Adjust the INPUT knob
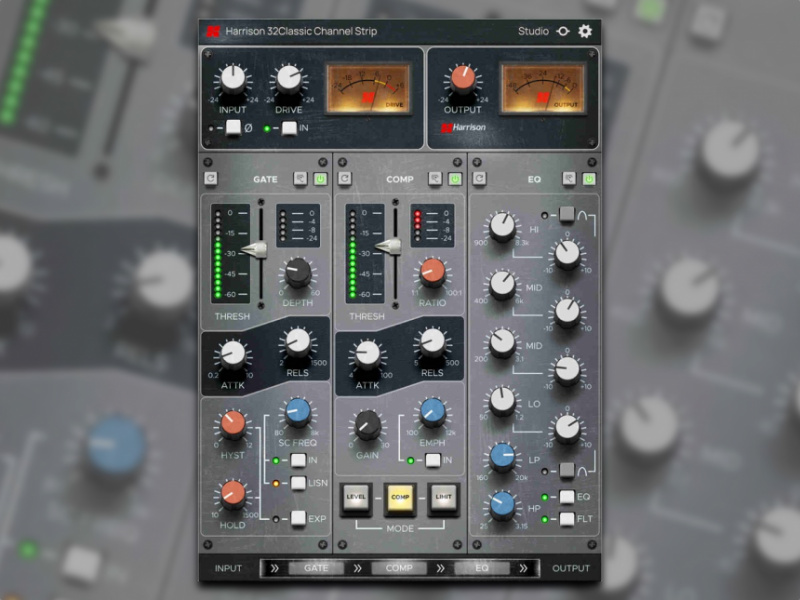The width and height of the screenshot is (800, 600). pyautogui.click(x=233, y=79)
